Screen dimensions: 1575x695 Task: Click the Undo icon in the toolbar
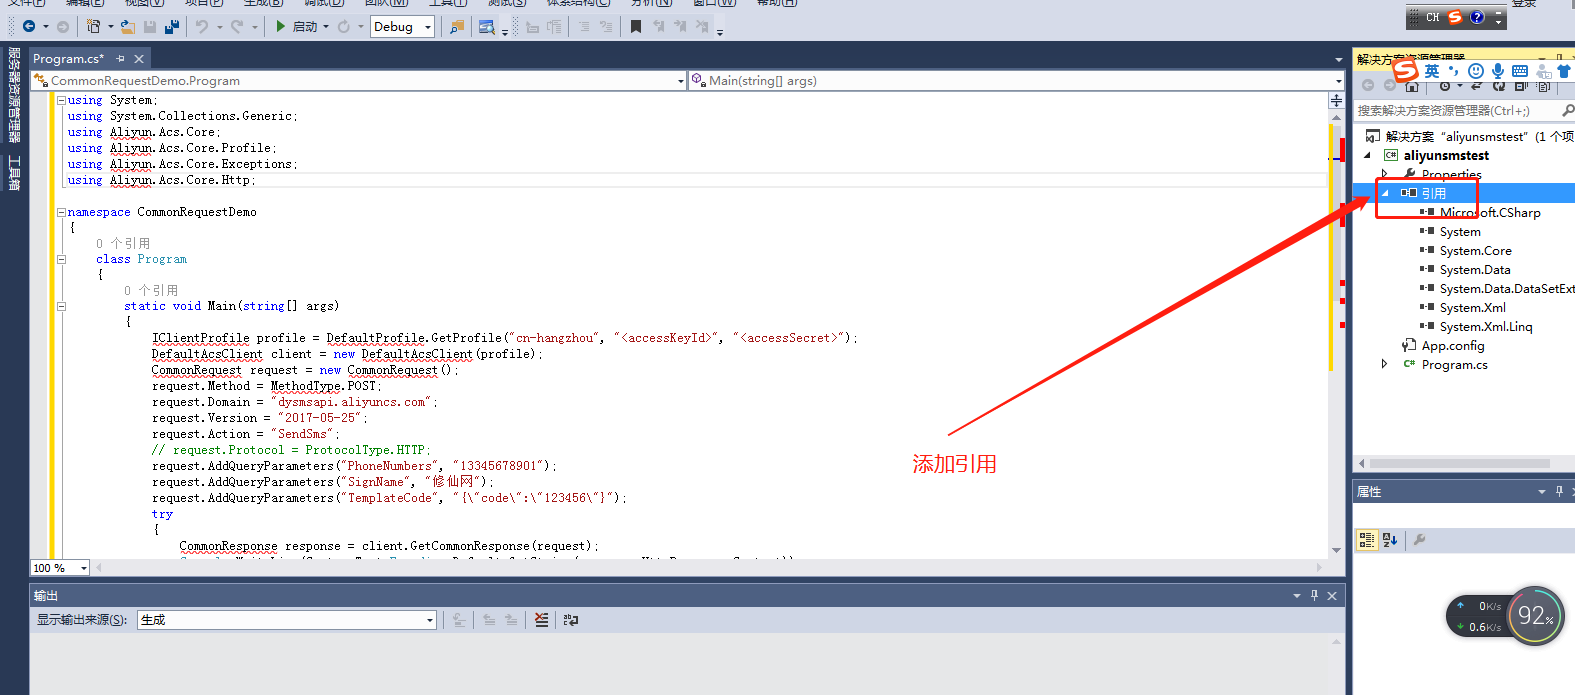click(x=202, y=27)
